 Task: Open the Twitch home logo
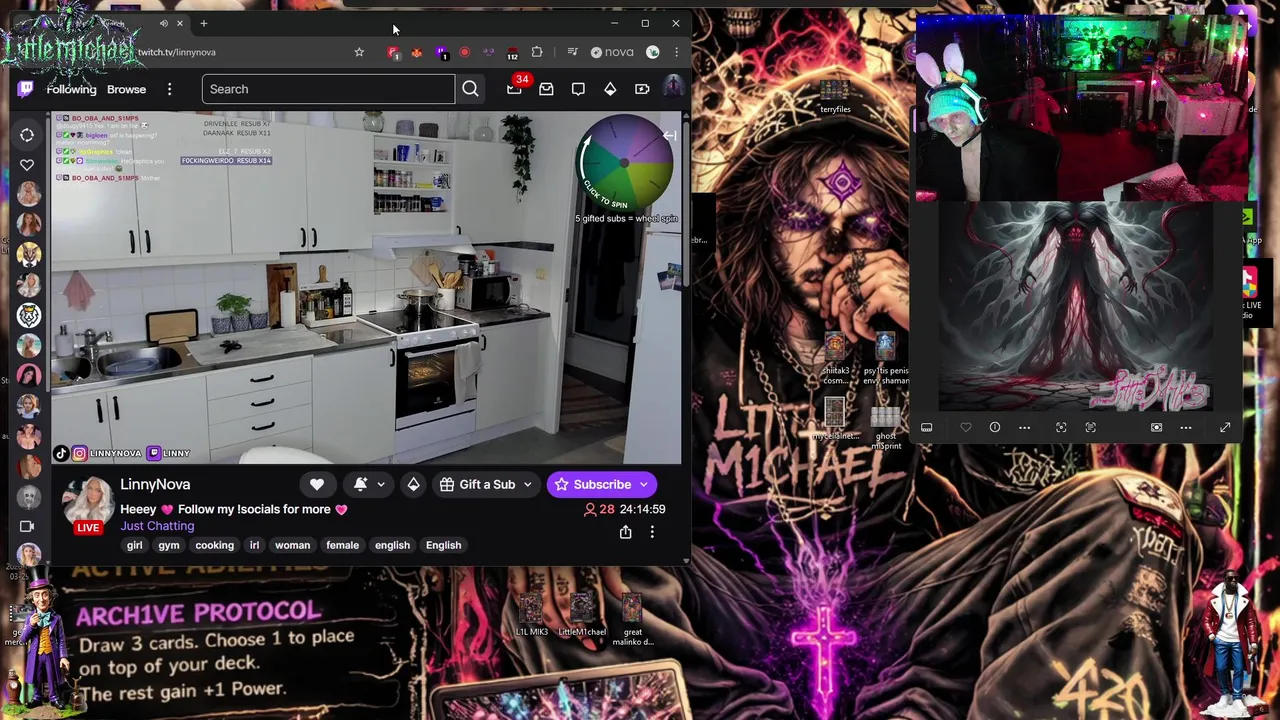coord(26,89)
